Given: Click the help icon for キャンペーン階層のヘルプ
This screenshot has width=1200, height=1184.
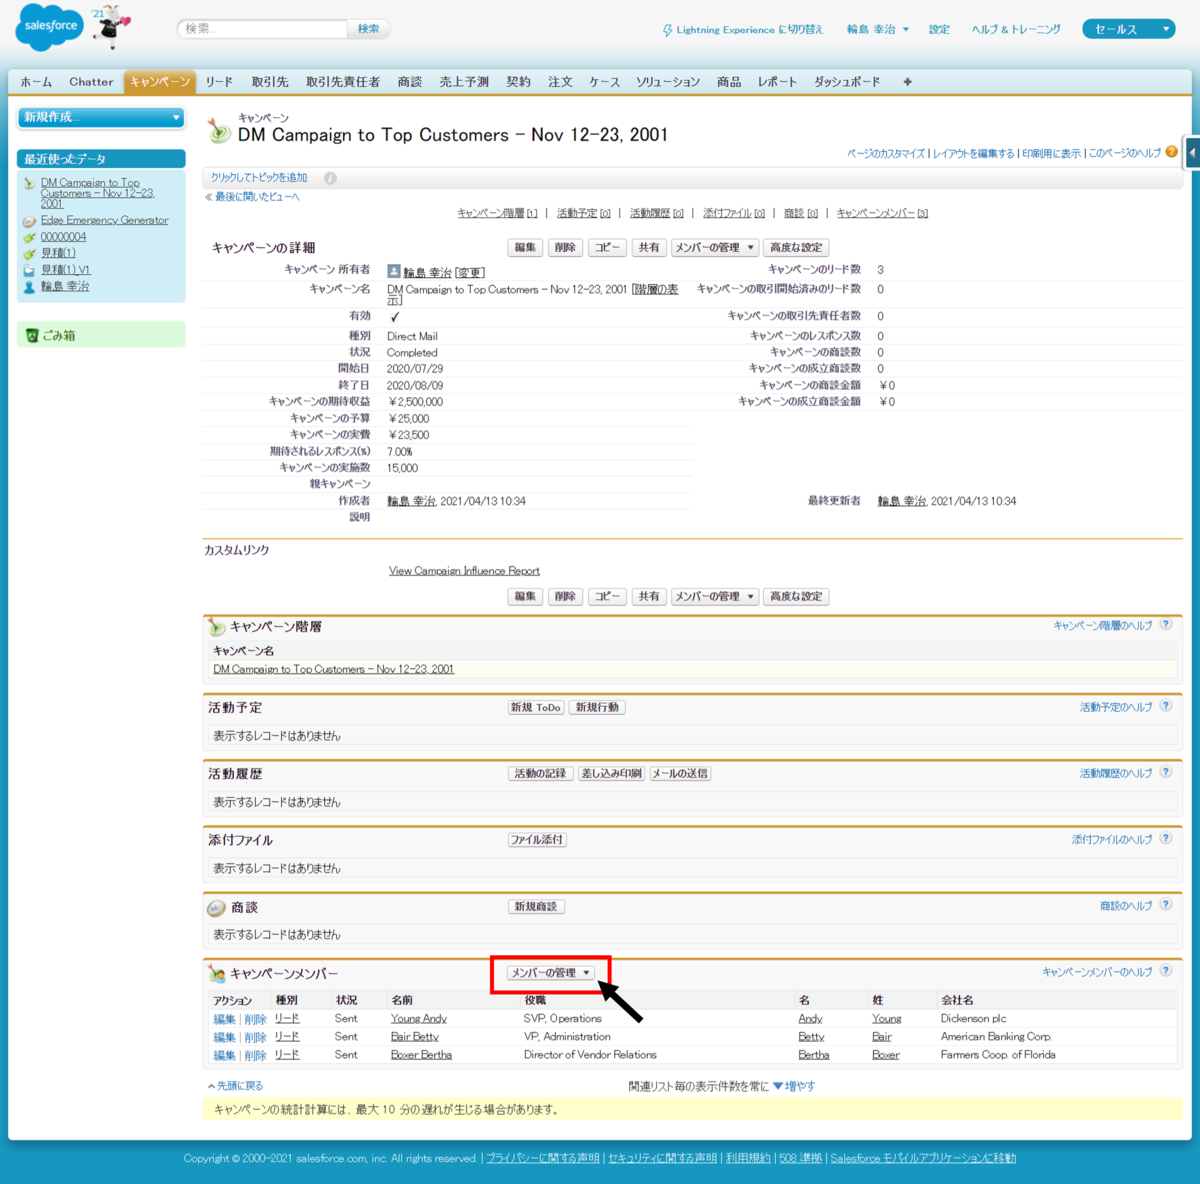Looking at the screenshot, I should point(1166,625).
